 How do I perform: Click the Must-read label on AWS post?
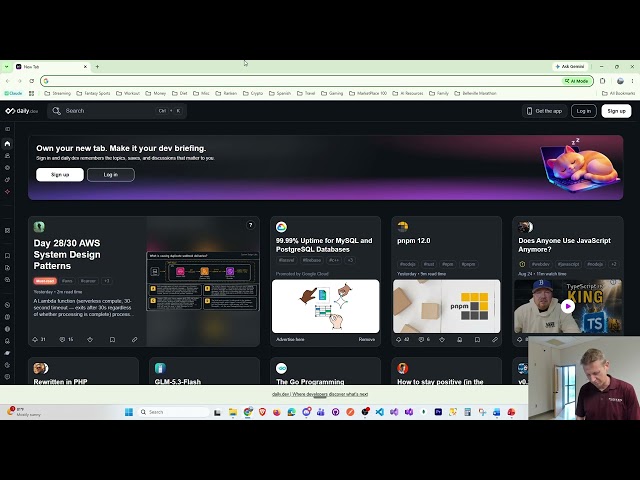coord(45,281)
